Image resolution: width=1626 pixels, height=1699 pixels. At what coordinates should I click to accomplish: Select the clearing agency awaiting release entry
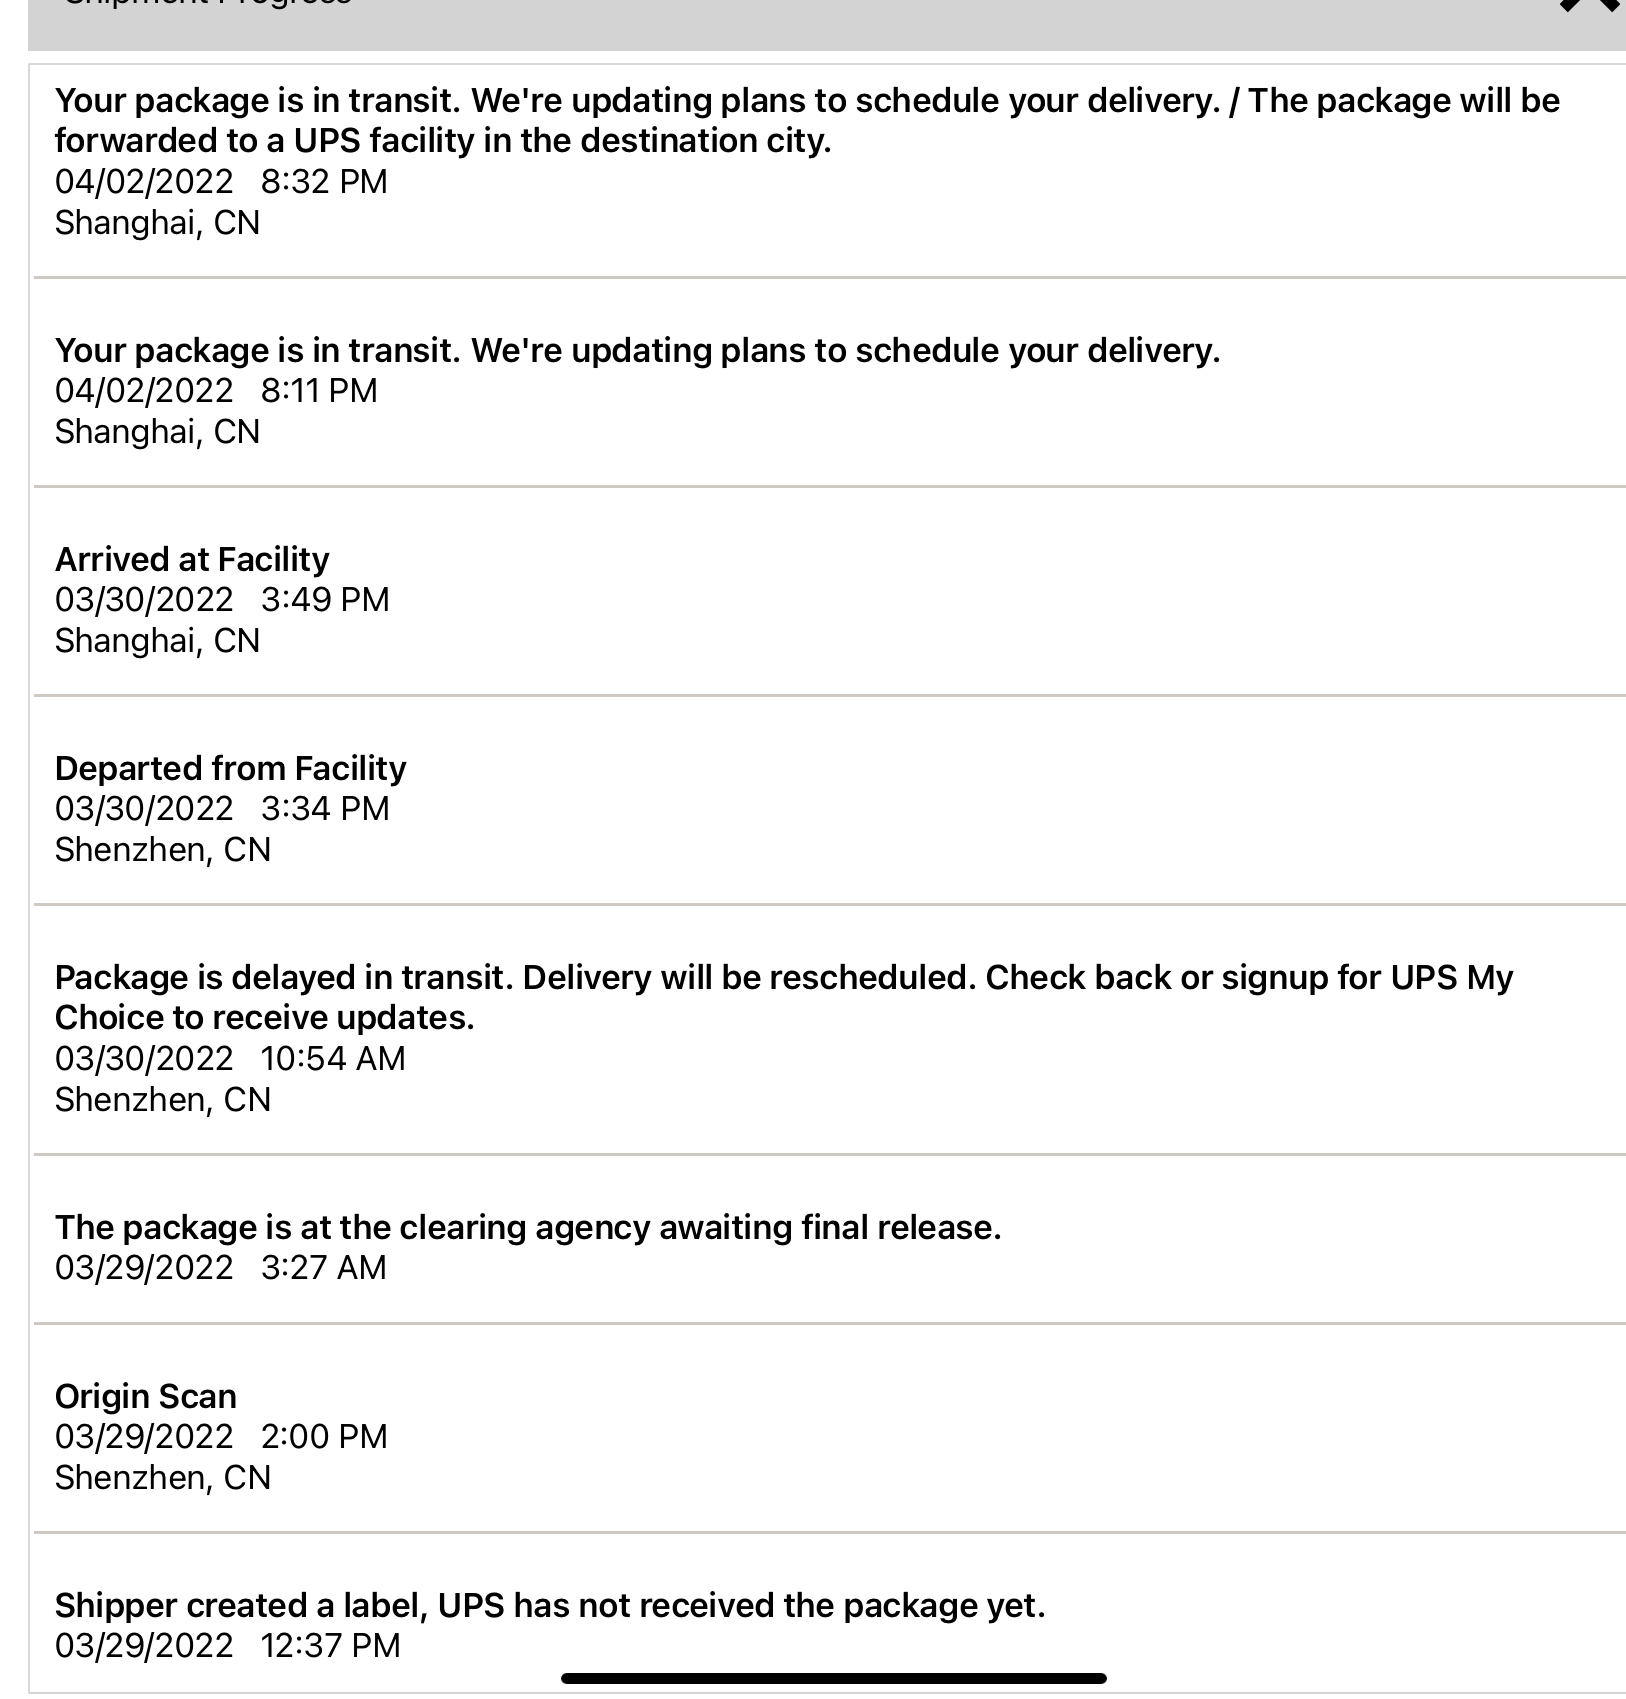point(528,1228)
